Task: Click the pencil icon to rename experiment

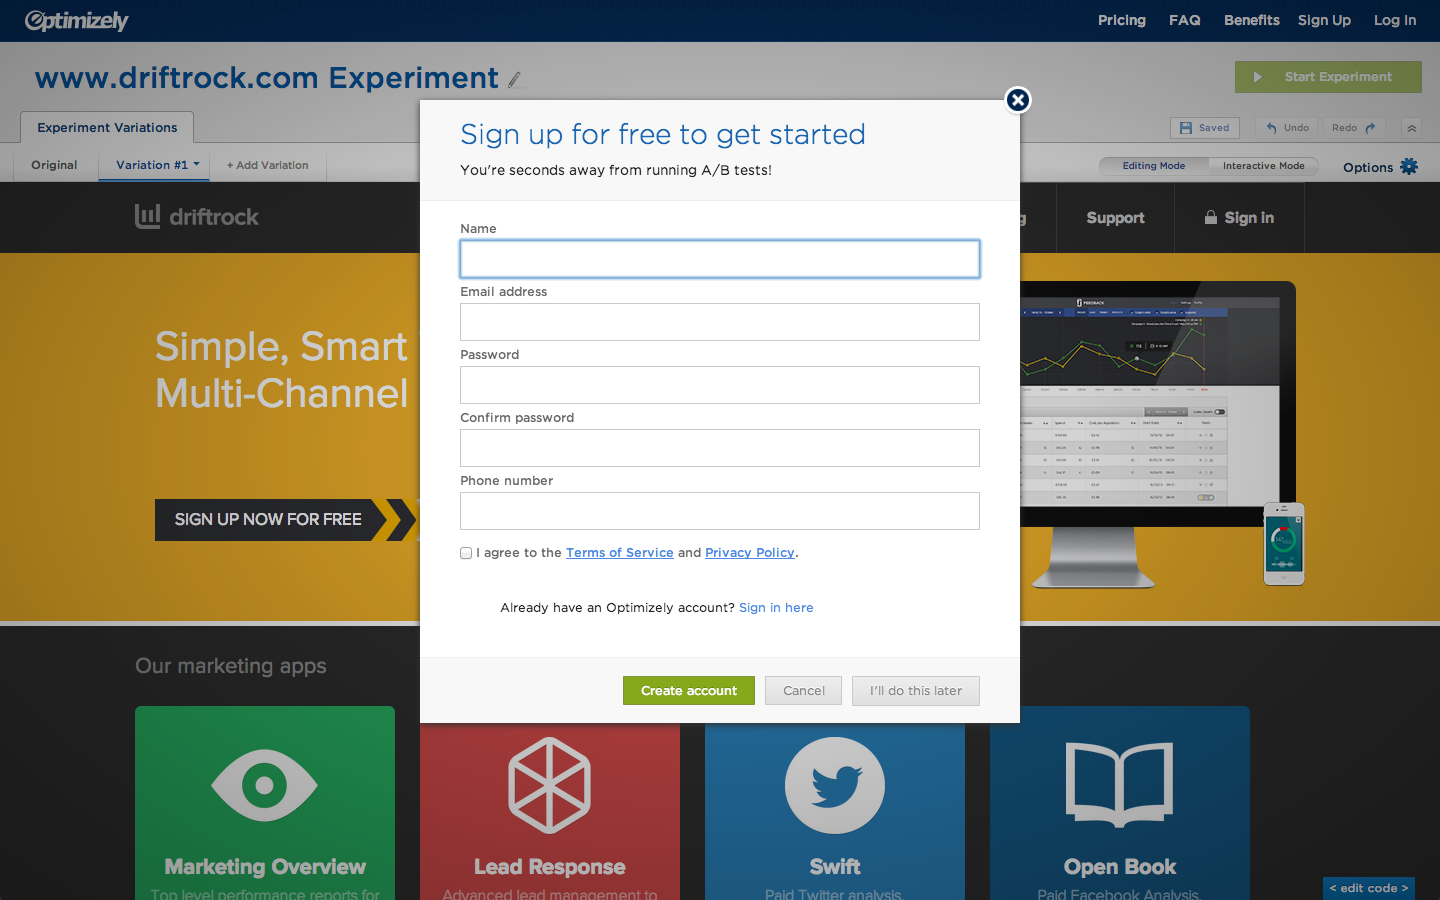Action: tap(515, 79)
